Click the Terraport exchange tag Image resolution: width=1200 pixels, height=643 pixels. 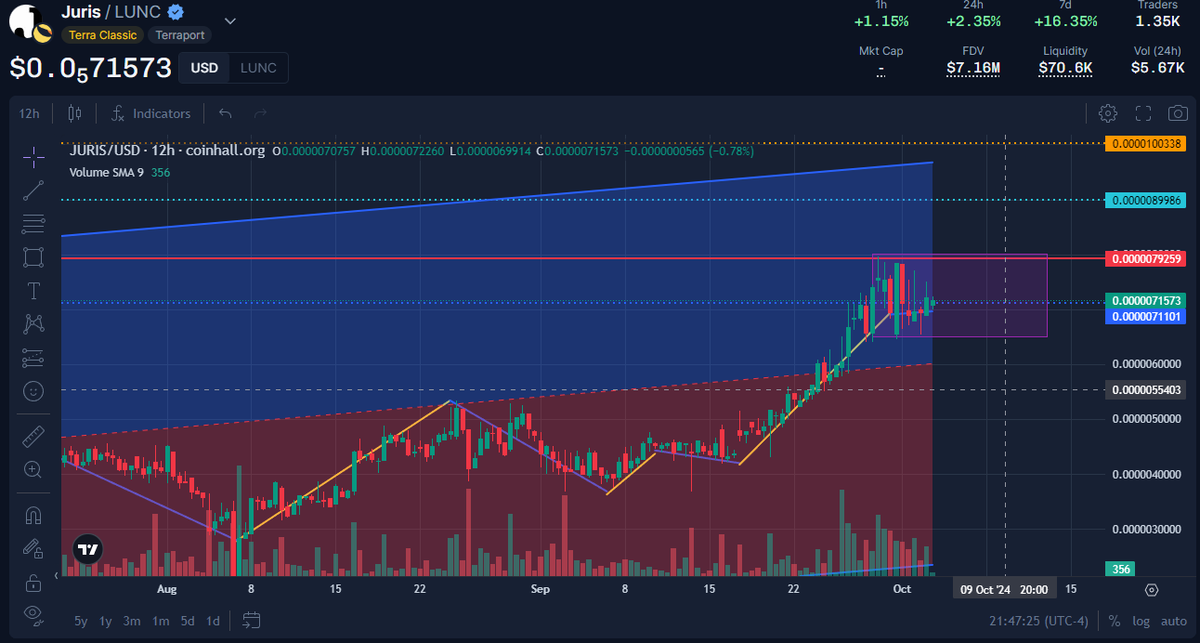[x=180, y=35]
